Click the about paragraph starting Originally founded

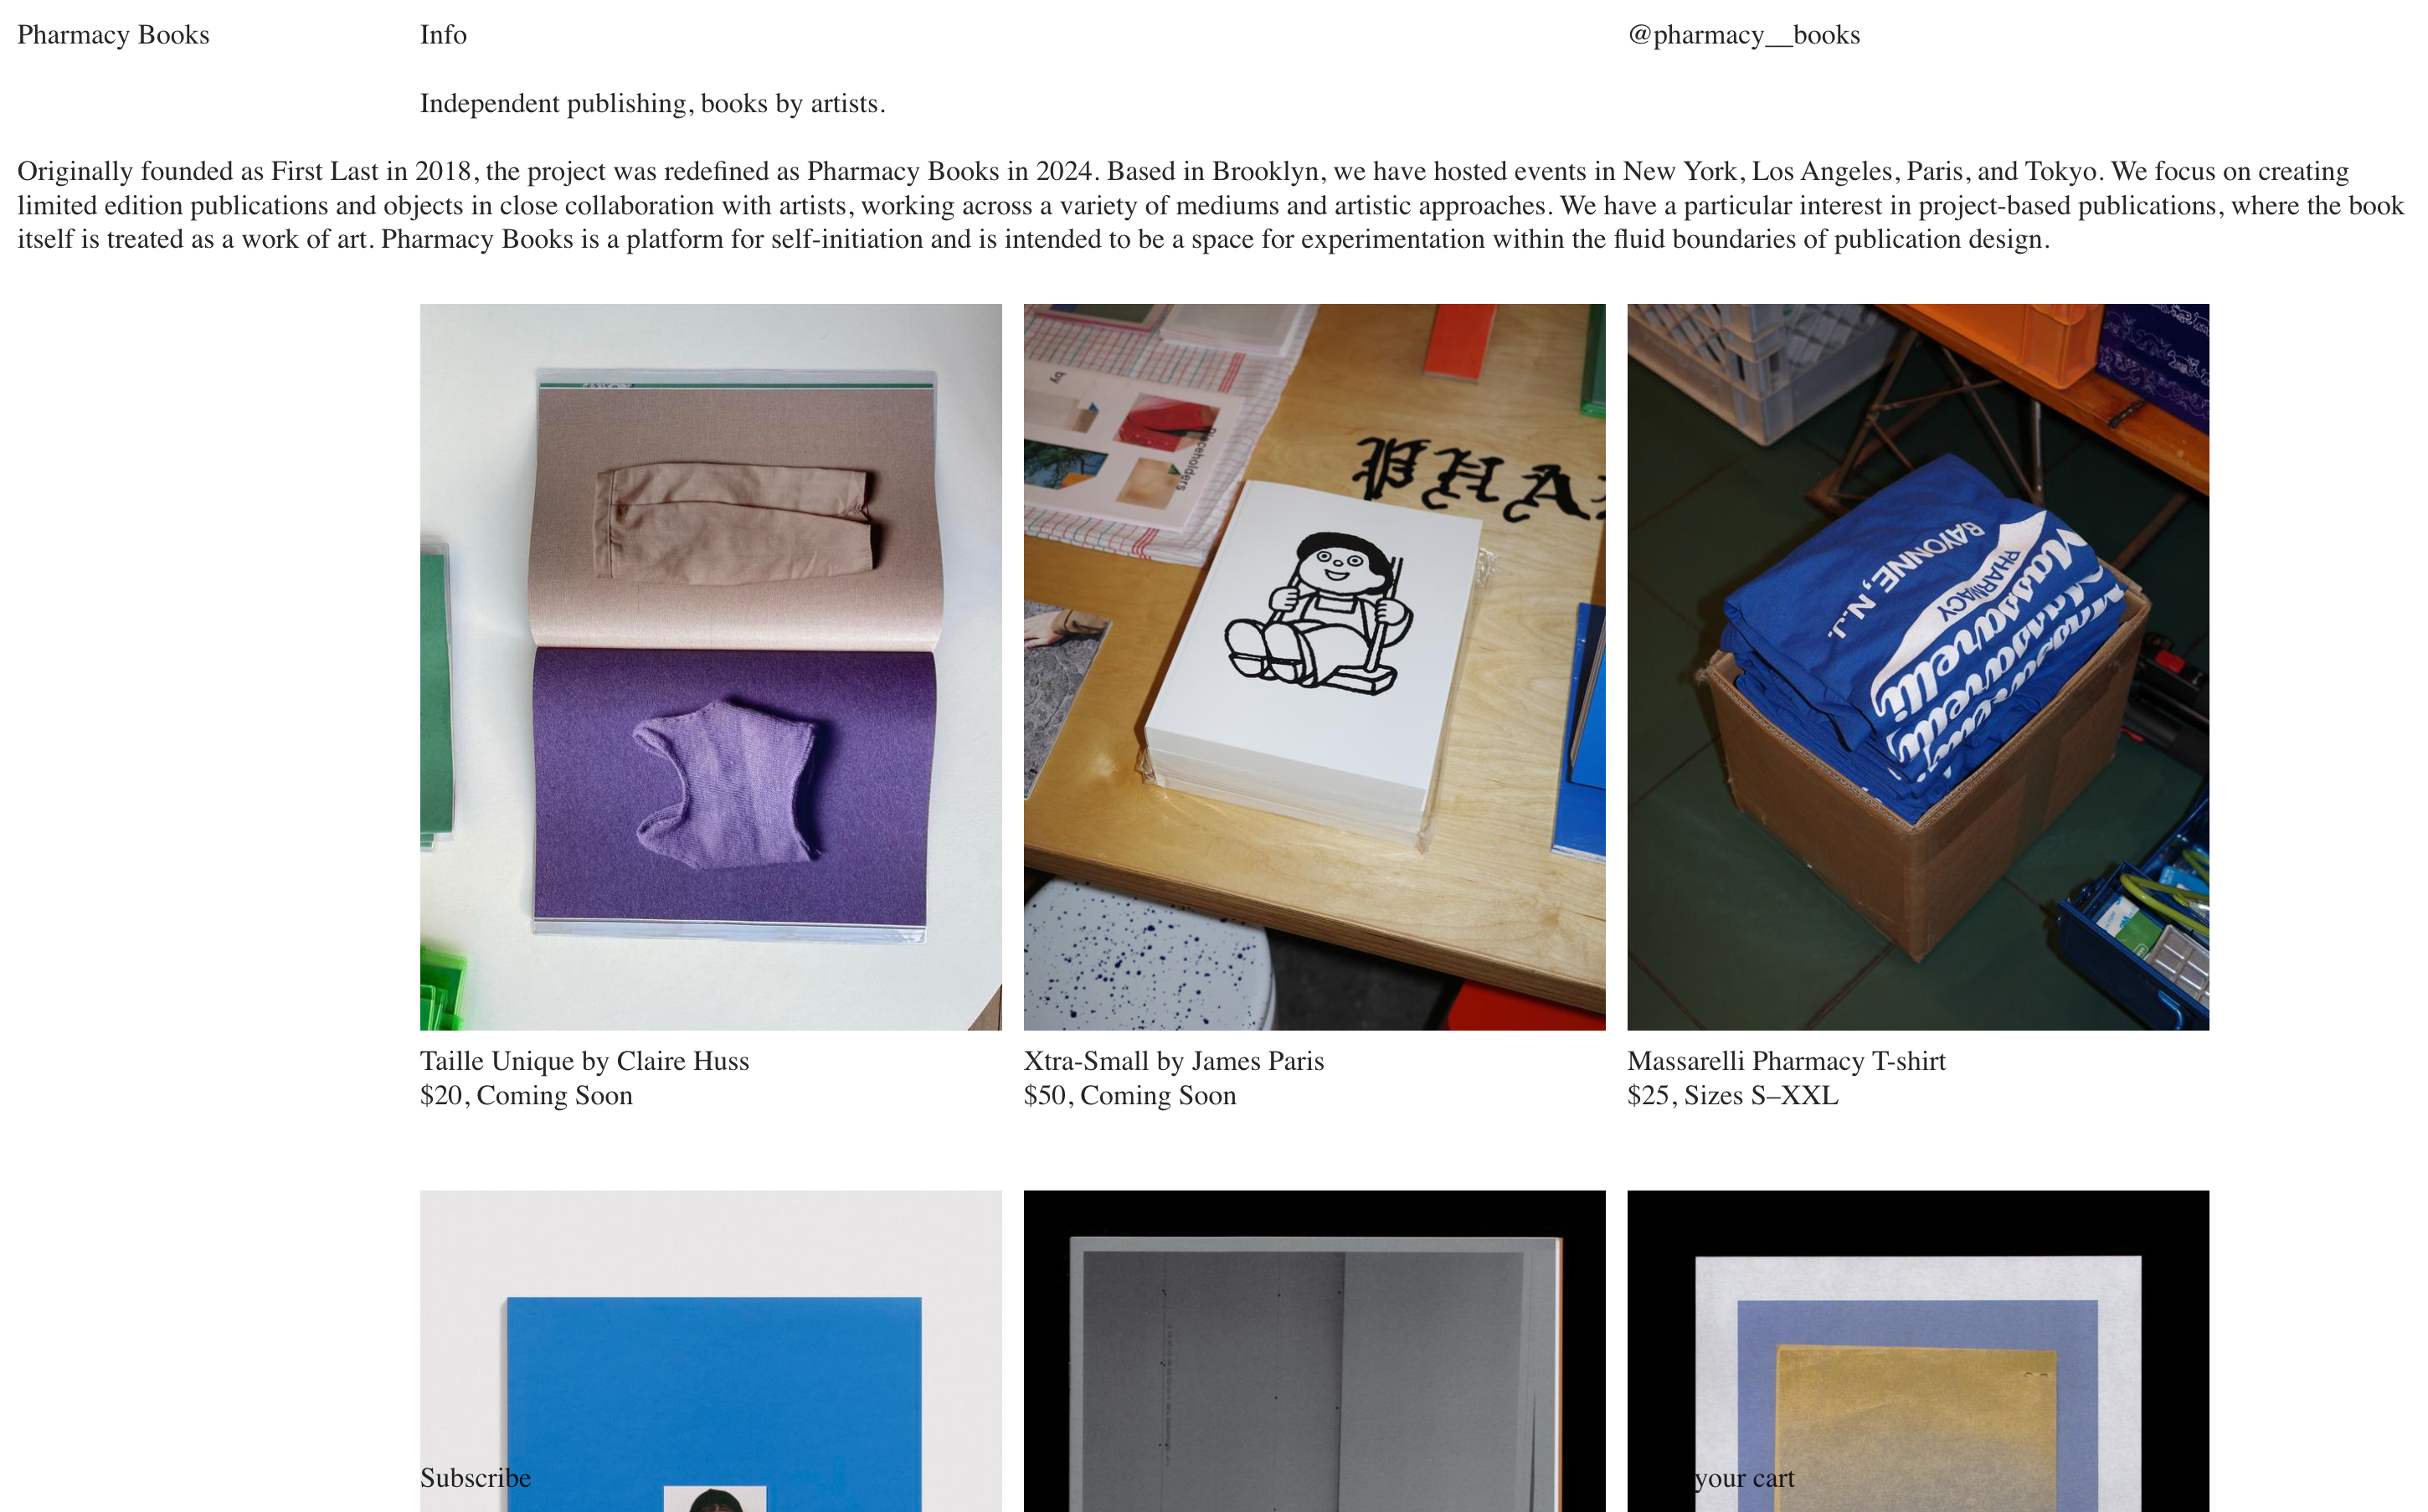pos(1210,205)
